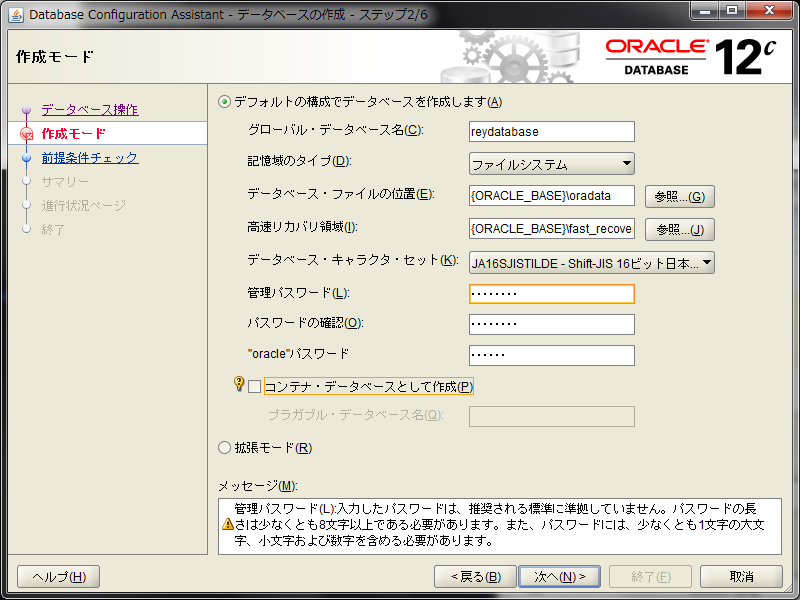
Task: Click the 管理パスワード password field
Action: point(552,294)
